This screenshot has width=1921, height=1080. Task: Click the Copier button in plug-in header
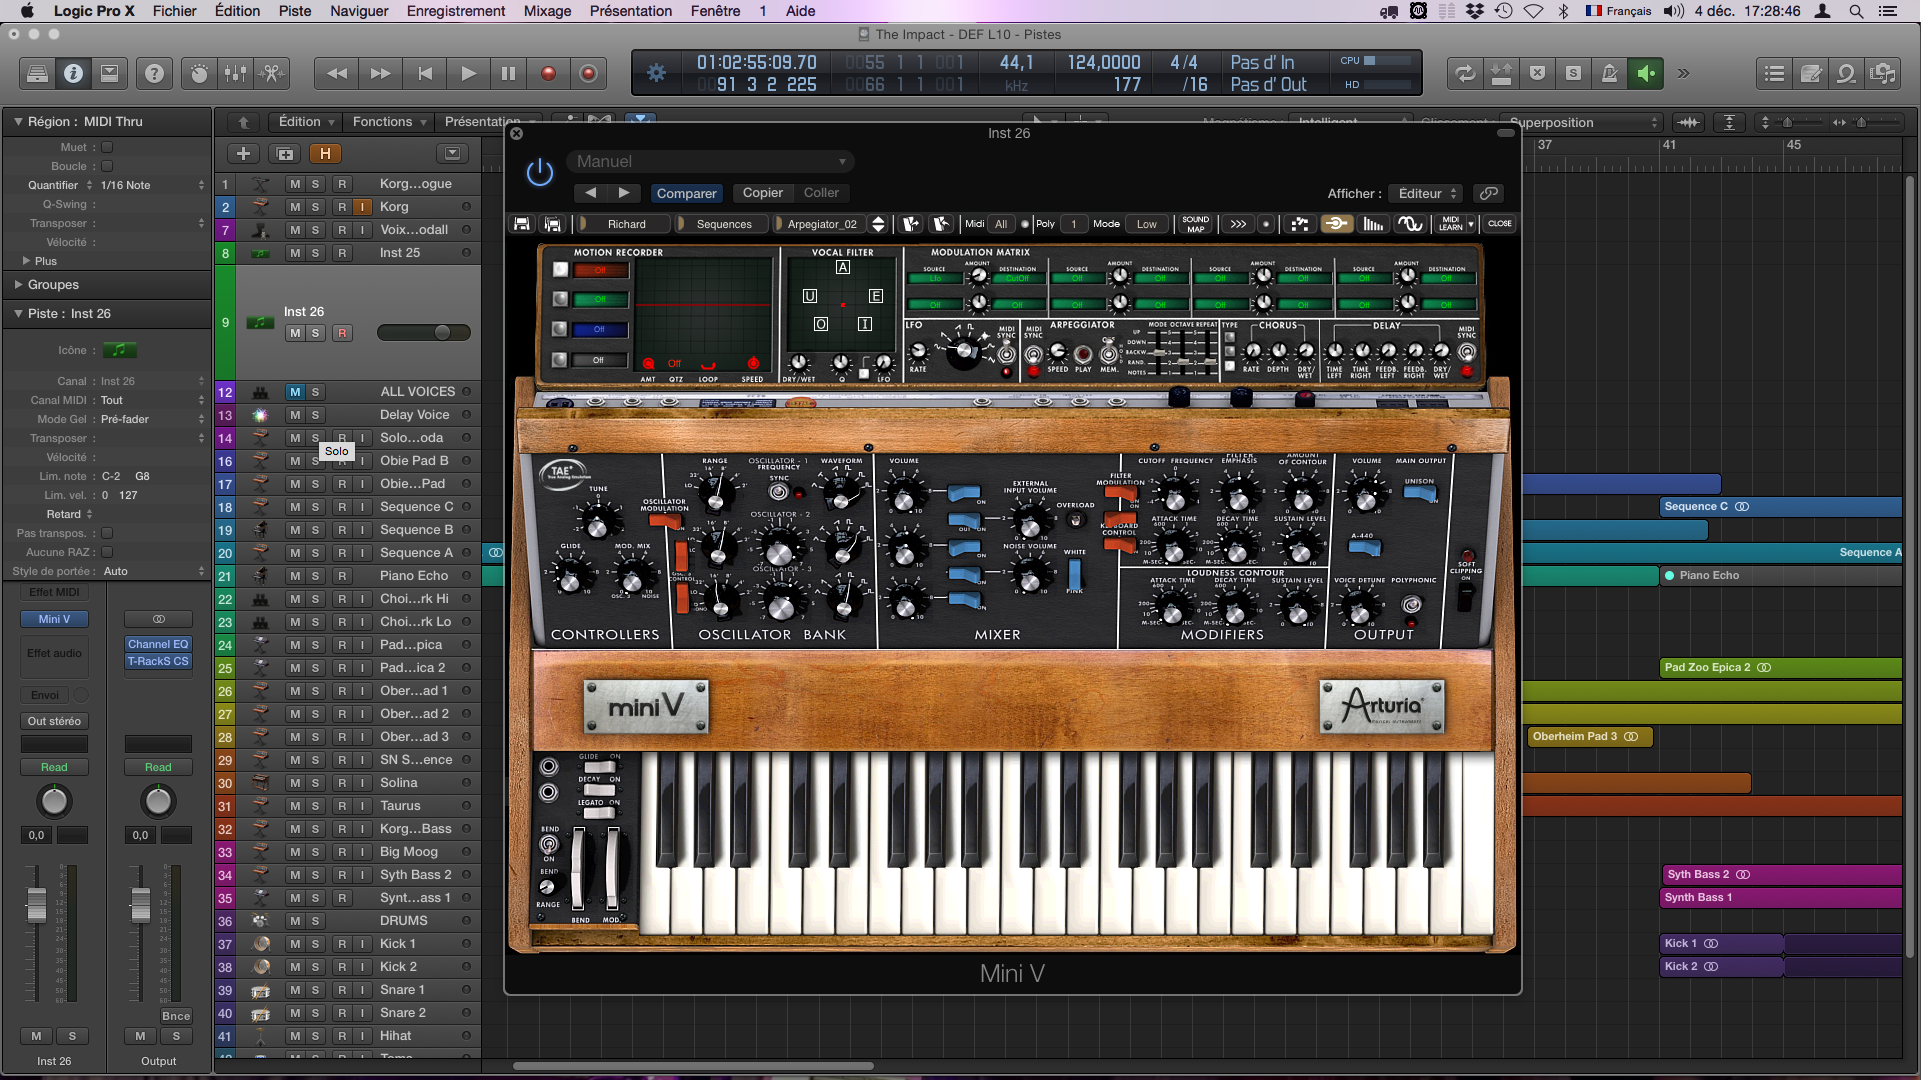pyautogui.click(x=762, y=193)
